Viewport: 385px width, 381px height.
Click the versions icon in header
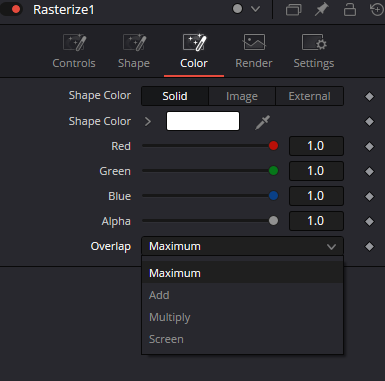pos(294,10)
